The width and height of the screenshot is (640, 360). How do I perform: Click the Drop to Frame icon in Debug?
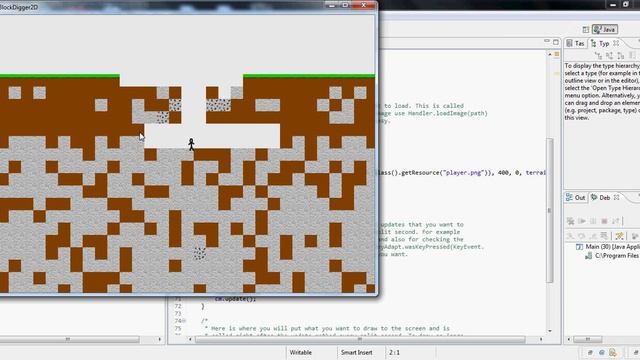604,236
